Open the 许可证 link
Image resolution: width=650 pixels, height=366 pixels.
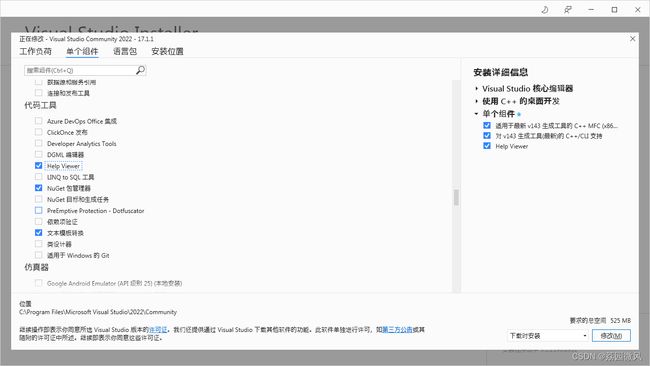click(158, 330)
